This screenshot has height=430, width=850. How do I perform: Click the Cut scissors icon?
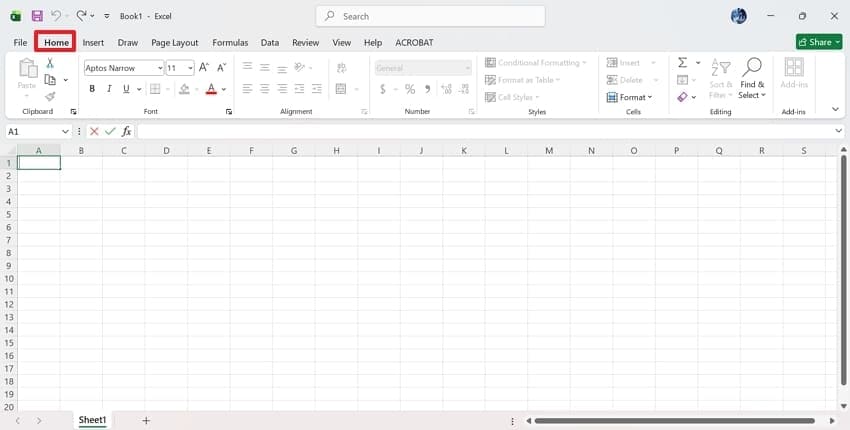[50, 63]
